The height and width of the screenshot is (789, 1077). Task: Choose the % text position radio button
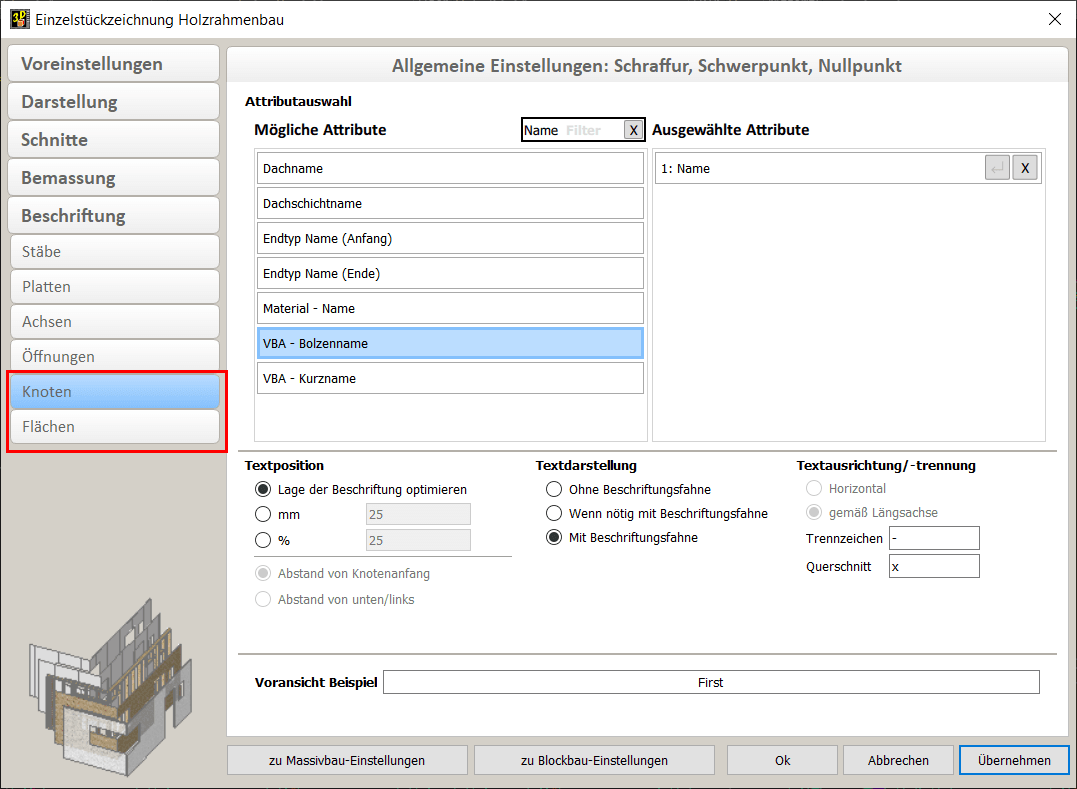click(x=263, y=540)
